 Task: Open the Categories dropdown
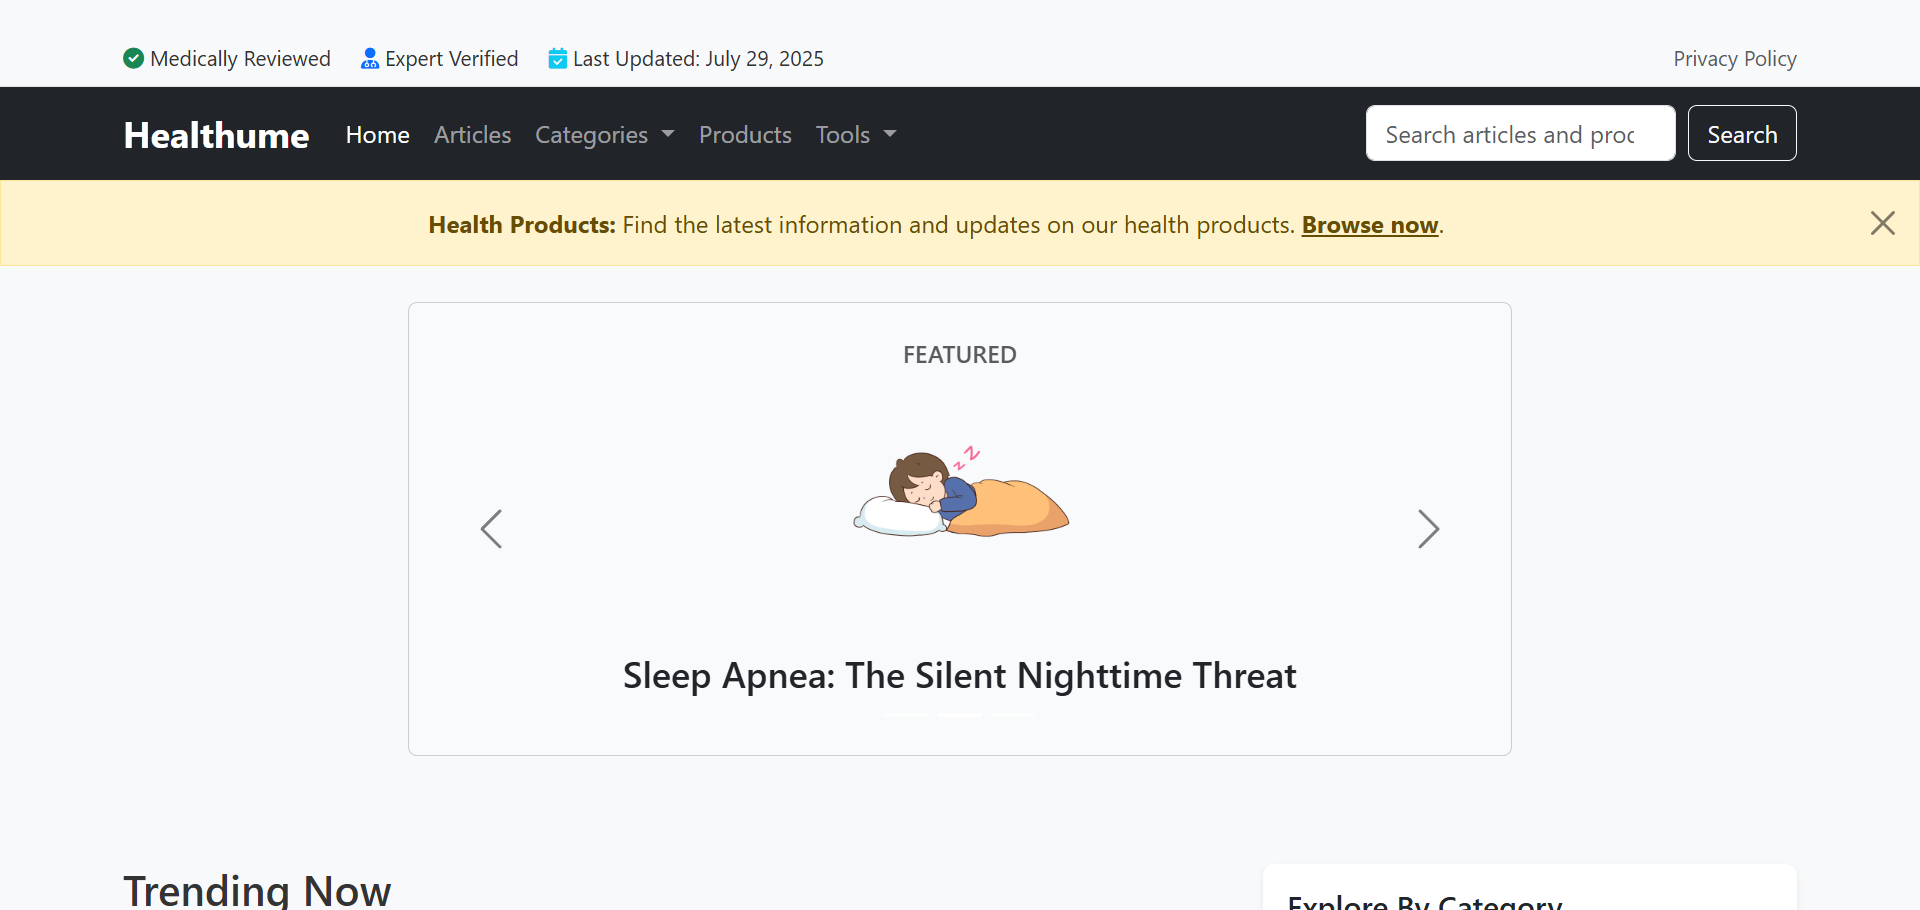[592, 134]
